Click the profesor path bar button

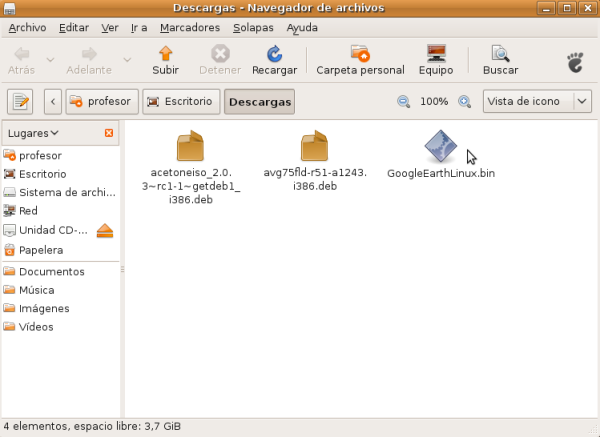coord(100,101)
